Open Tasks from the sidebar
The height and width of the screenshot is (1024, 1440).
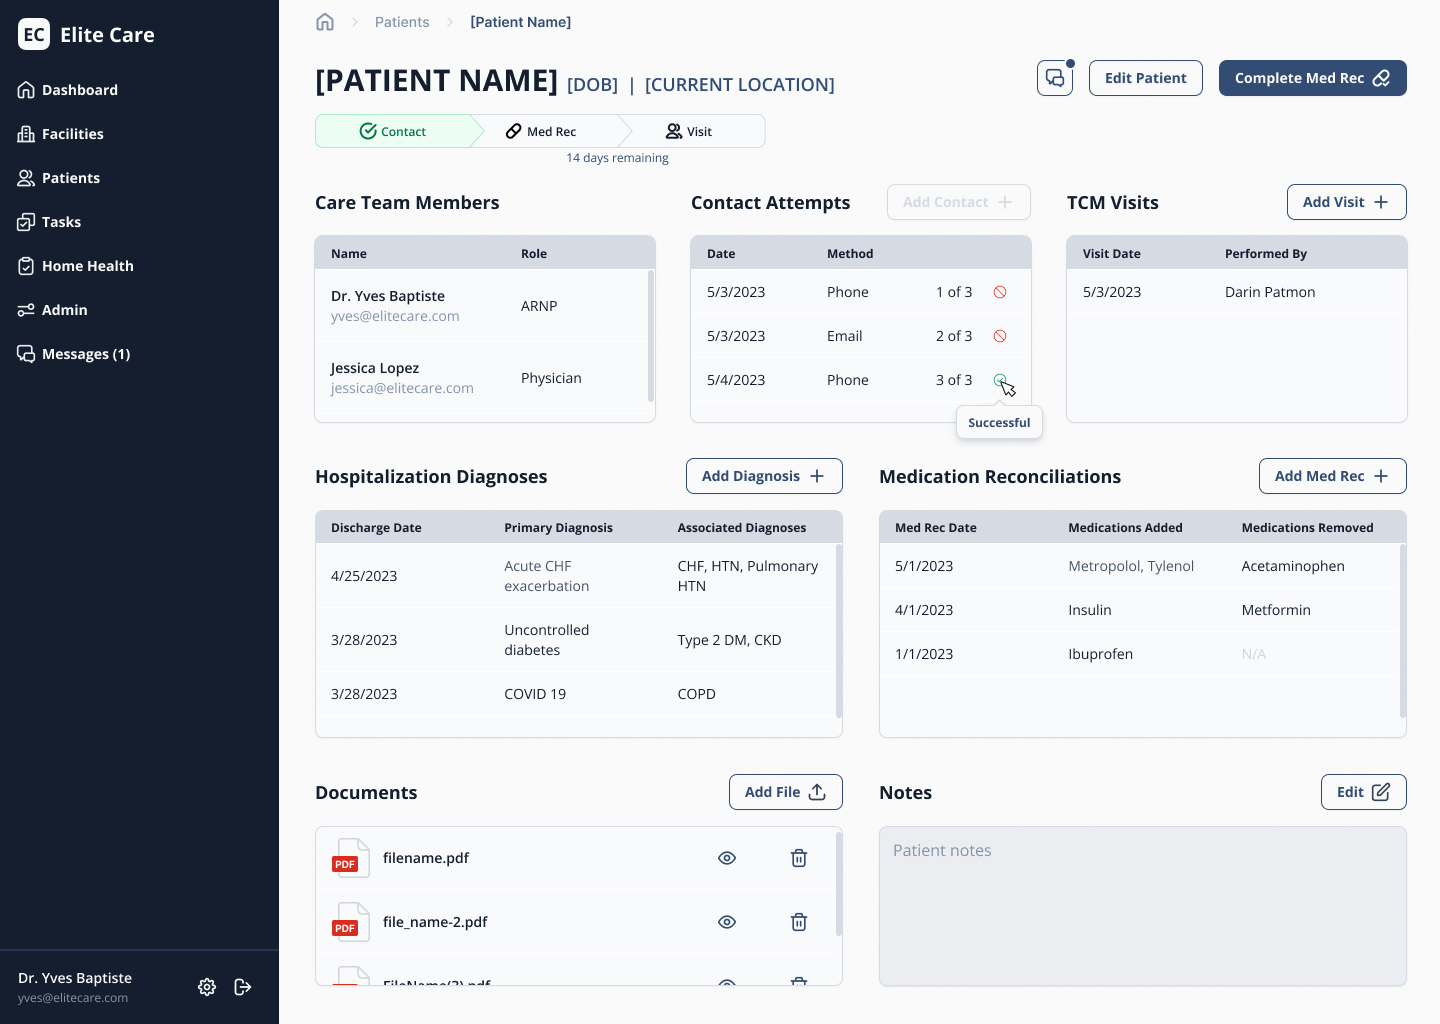point(61,222)
